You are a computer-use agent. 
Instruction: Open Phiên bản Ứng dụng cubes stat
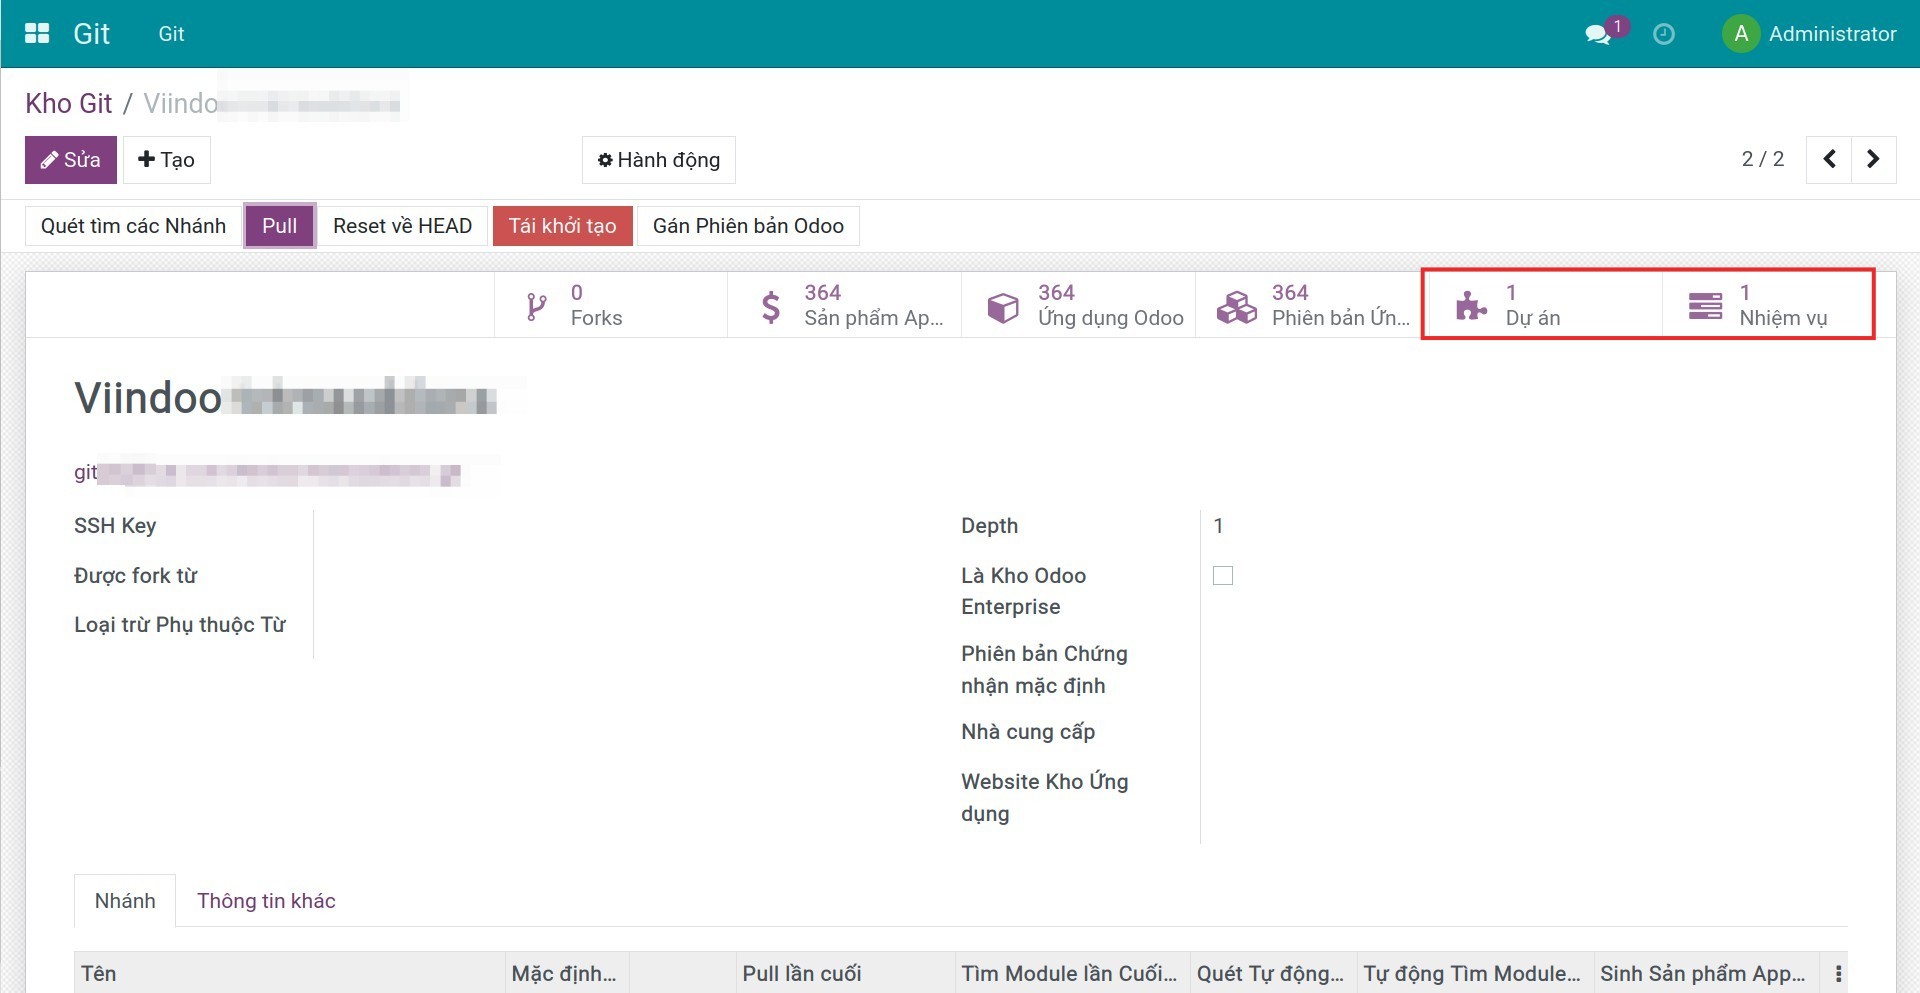click(x=1311, y=305)
